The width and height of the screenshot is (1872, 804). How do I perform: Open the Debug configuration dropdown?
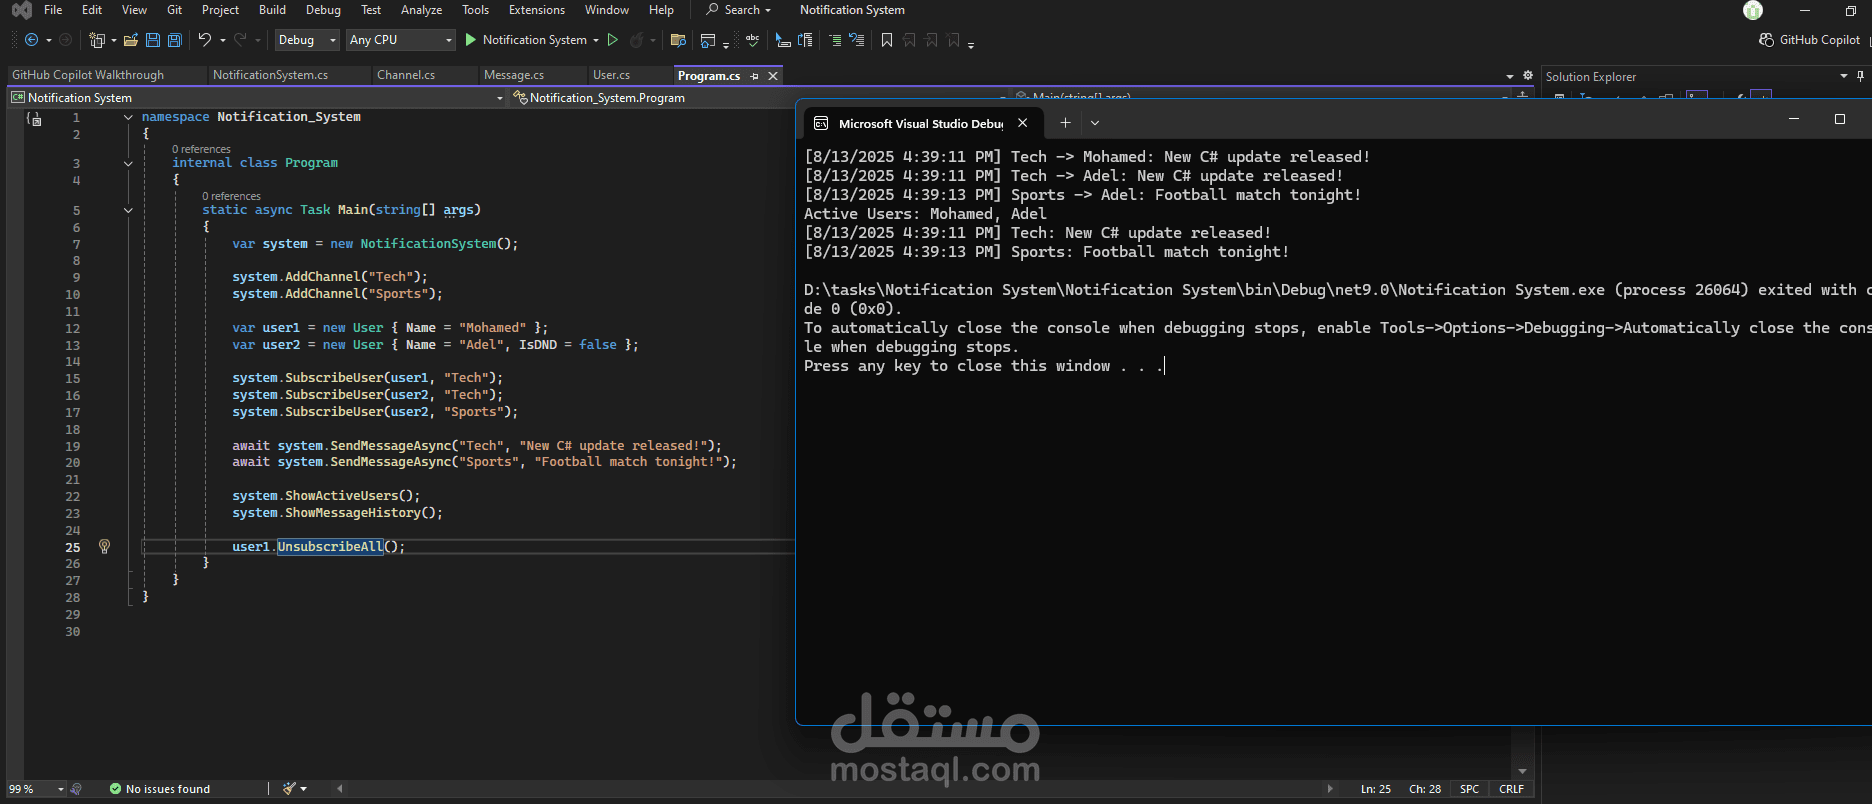(307, 40)
